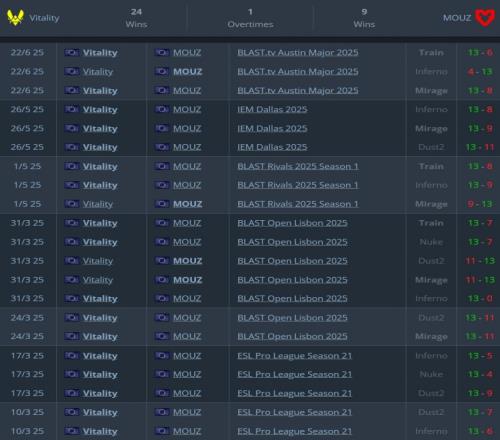Click MOUZ flag icon in 10/3 Inferno row
Image resolution: width=500 pixels, height=440 pixels.
tap(162, 431)
